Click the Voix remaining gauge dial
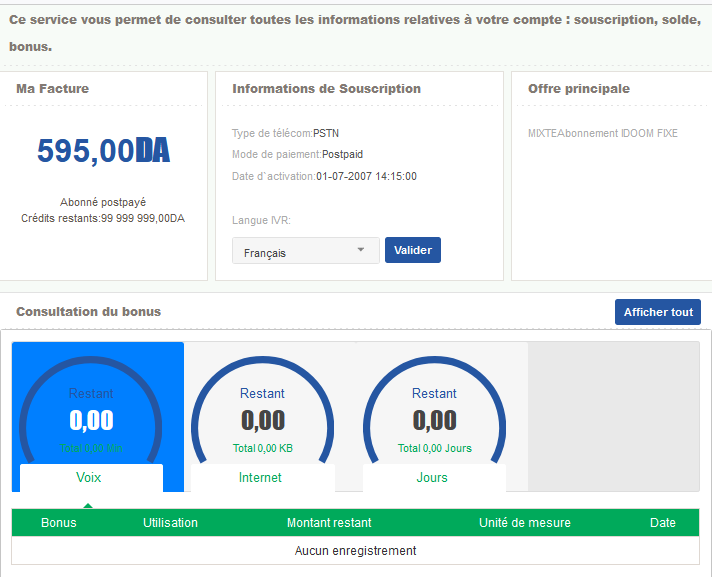The image size is (712, 577). pyautogui.click(x=91, y=410)
